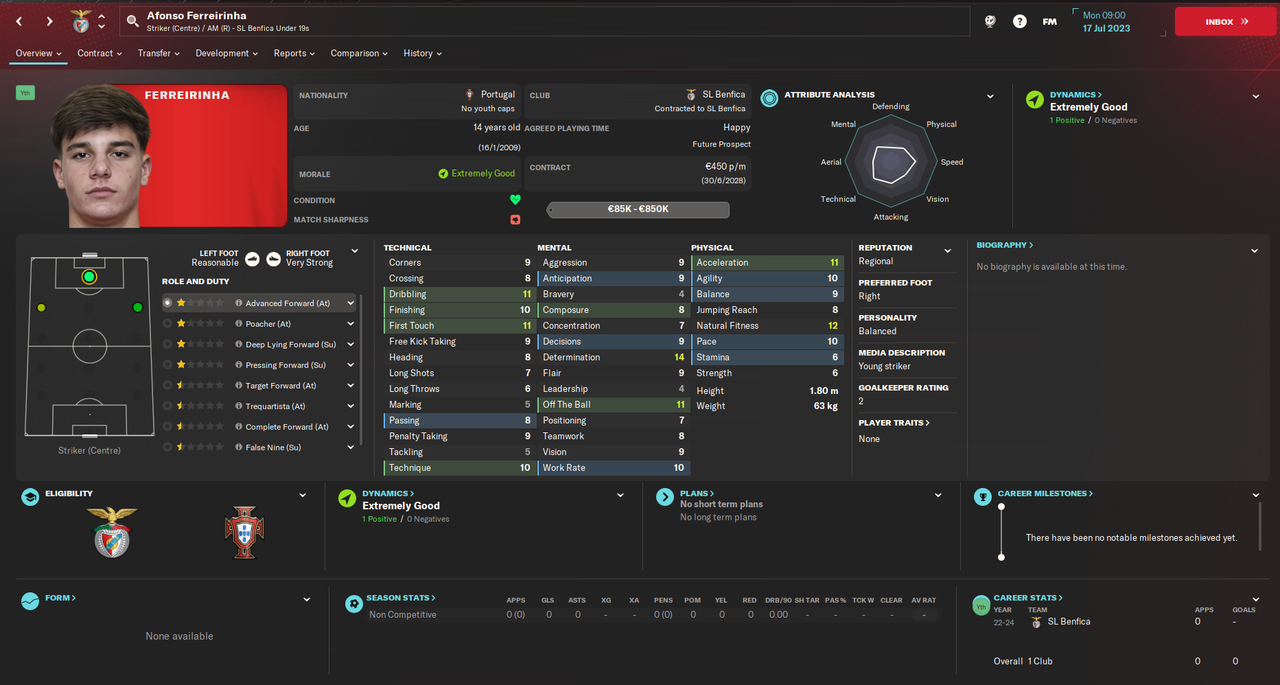Click the Eligibility graduation cap icon
The image size is (1280, 685).
click(30, 496)
